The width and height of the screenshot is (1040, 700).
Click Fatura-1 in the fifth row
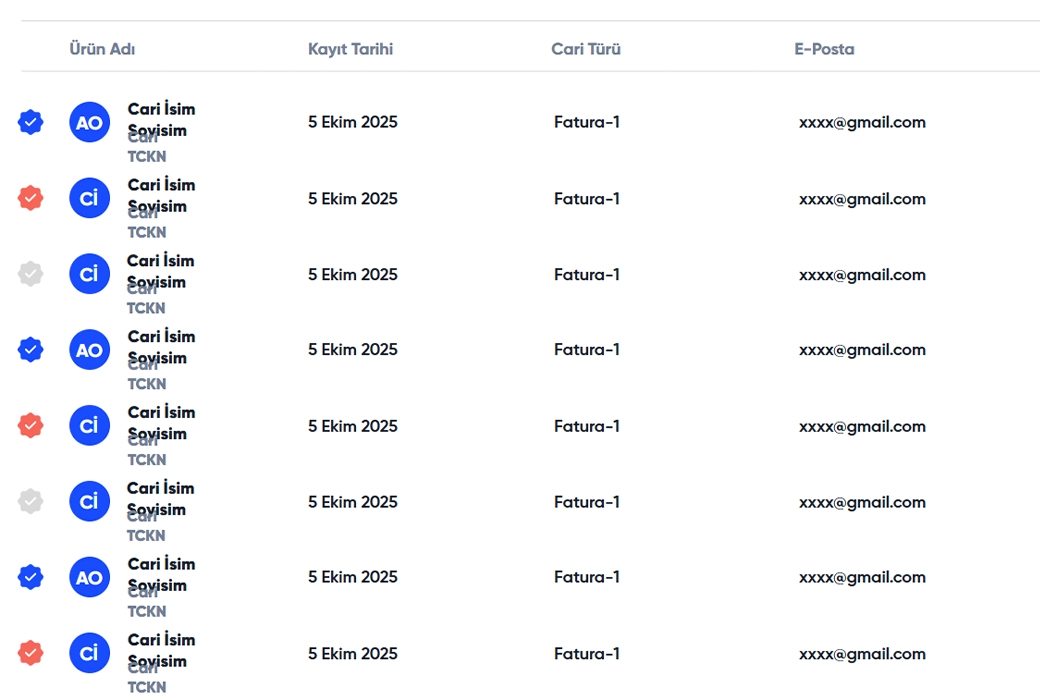[x=587, y=426]
